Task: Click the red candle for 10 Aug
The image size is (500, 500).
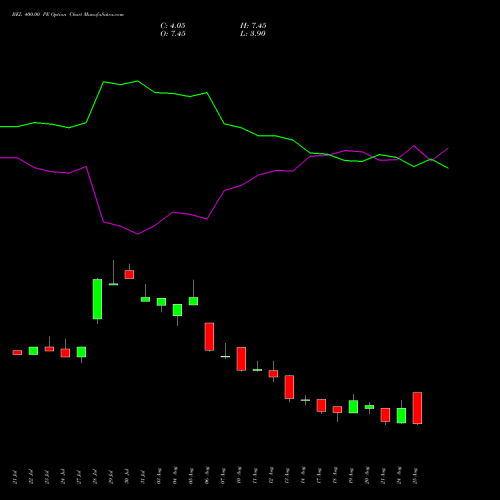Action: tap(241, 359)
